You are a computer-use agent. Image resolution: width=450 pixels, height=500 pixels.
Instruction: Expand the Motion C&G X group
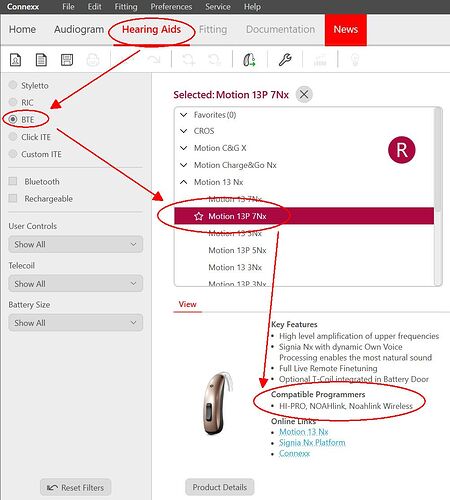tap(184, 148)
